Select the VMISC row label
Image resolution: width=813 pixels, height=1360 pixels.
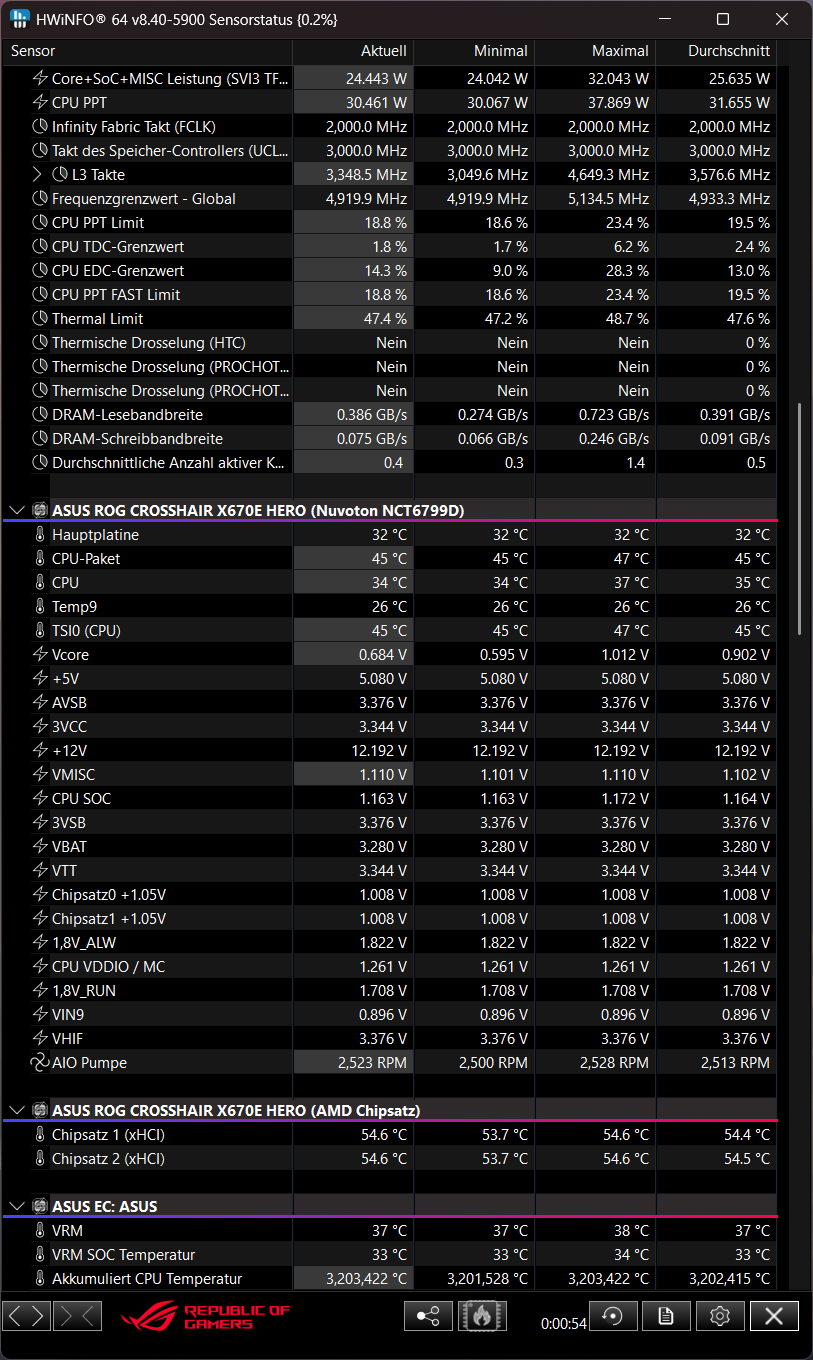(74, 774)
